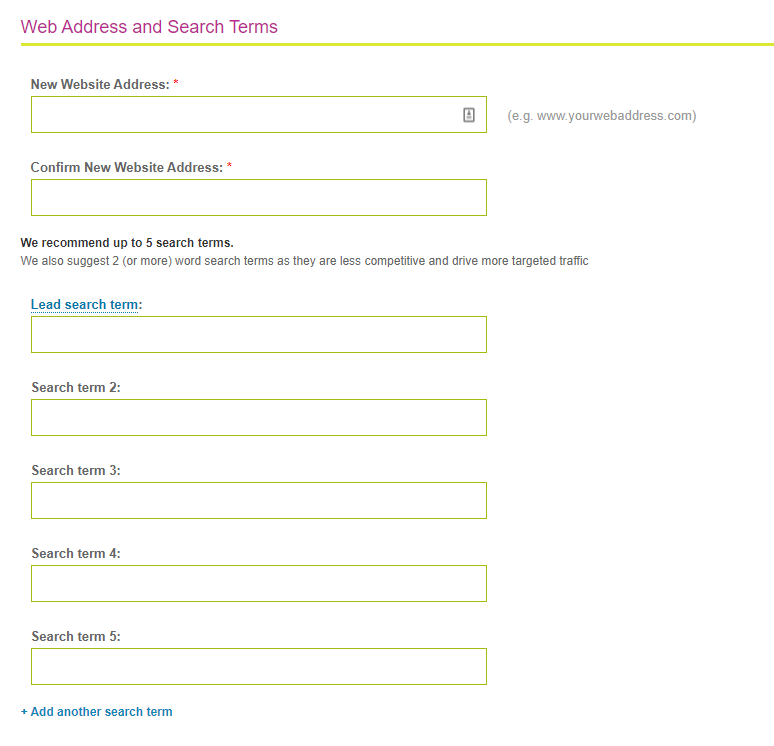Click the Web Address and Search Terms heading
The height and width of the screenshot is (746, 774).
tap(149, 27)
